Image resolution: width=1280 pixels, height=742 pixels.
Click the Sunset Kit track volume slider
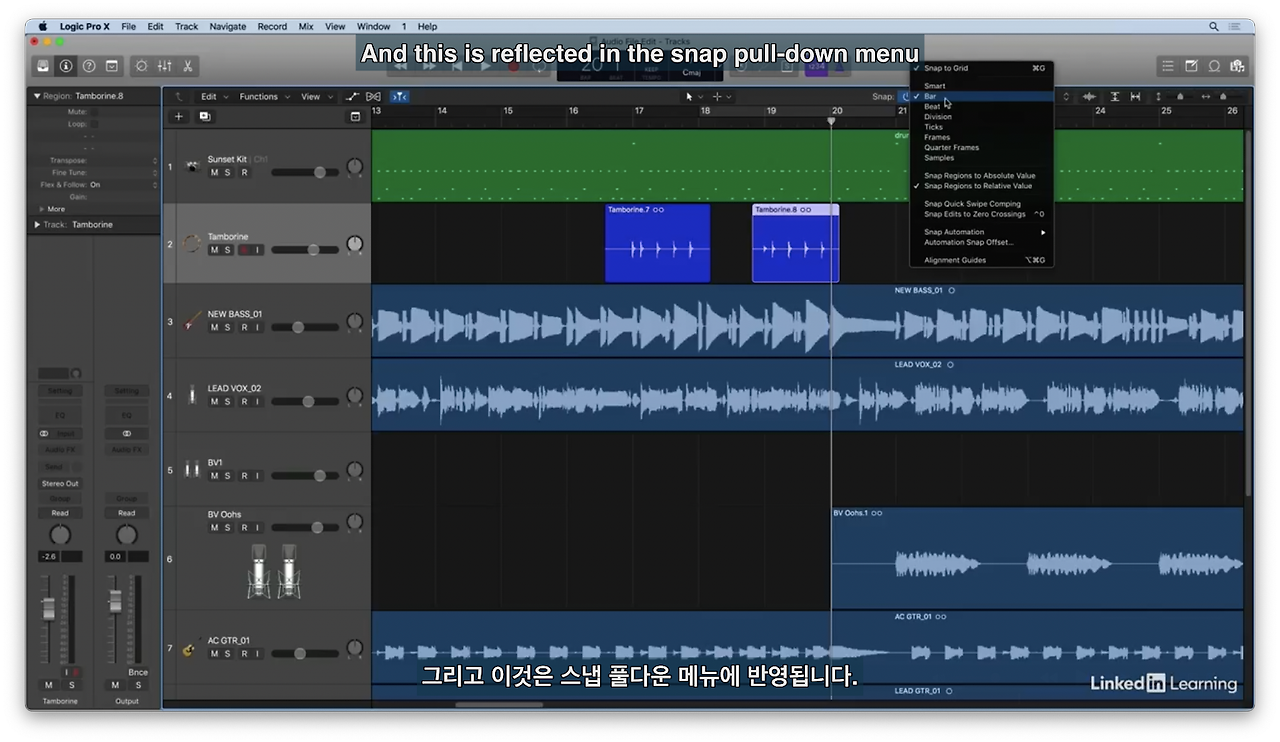304,172
